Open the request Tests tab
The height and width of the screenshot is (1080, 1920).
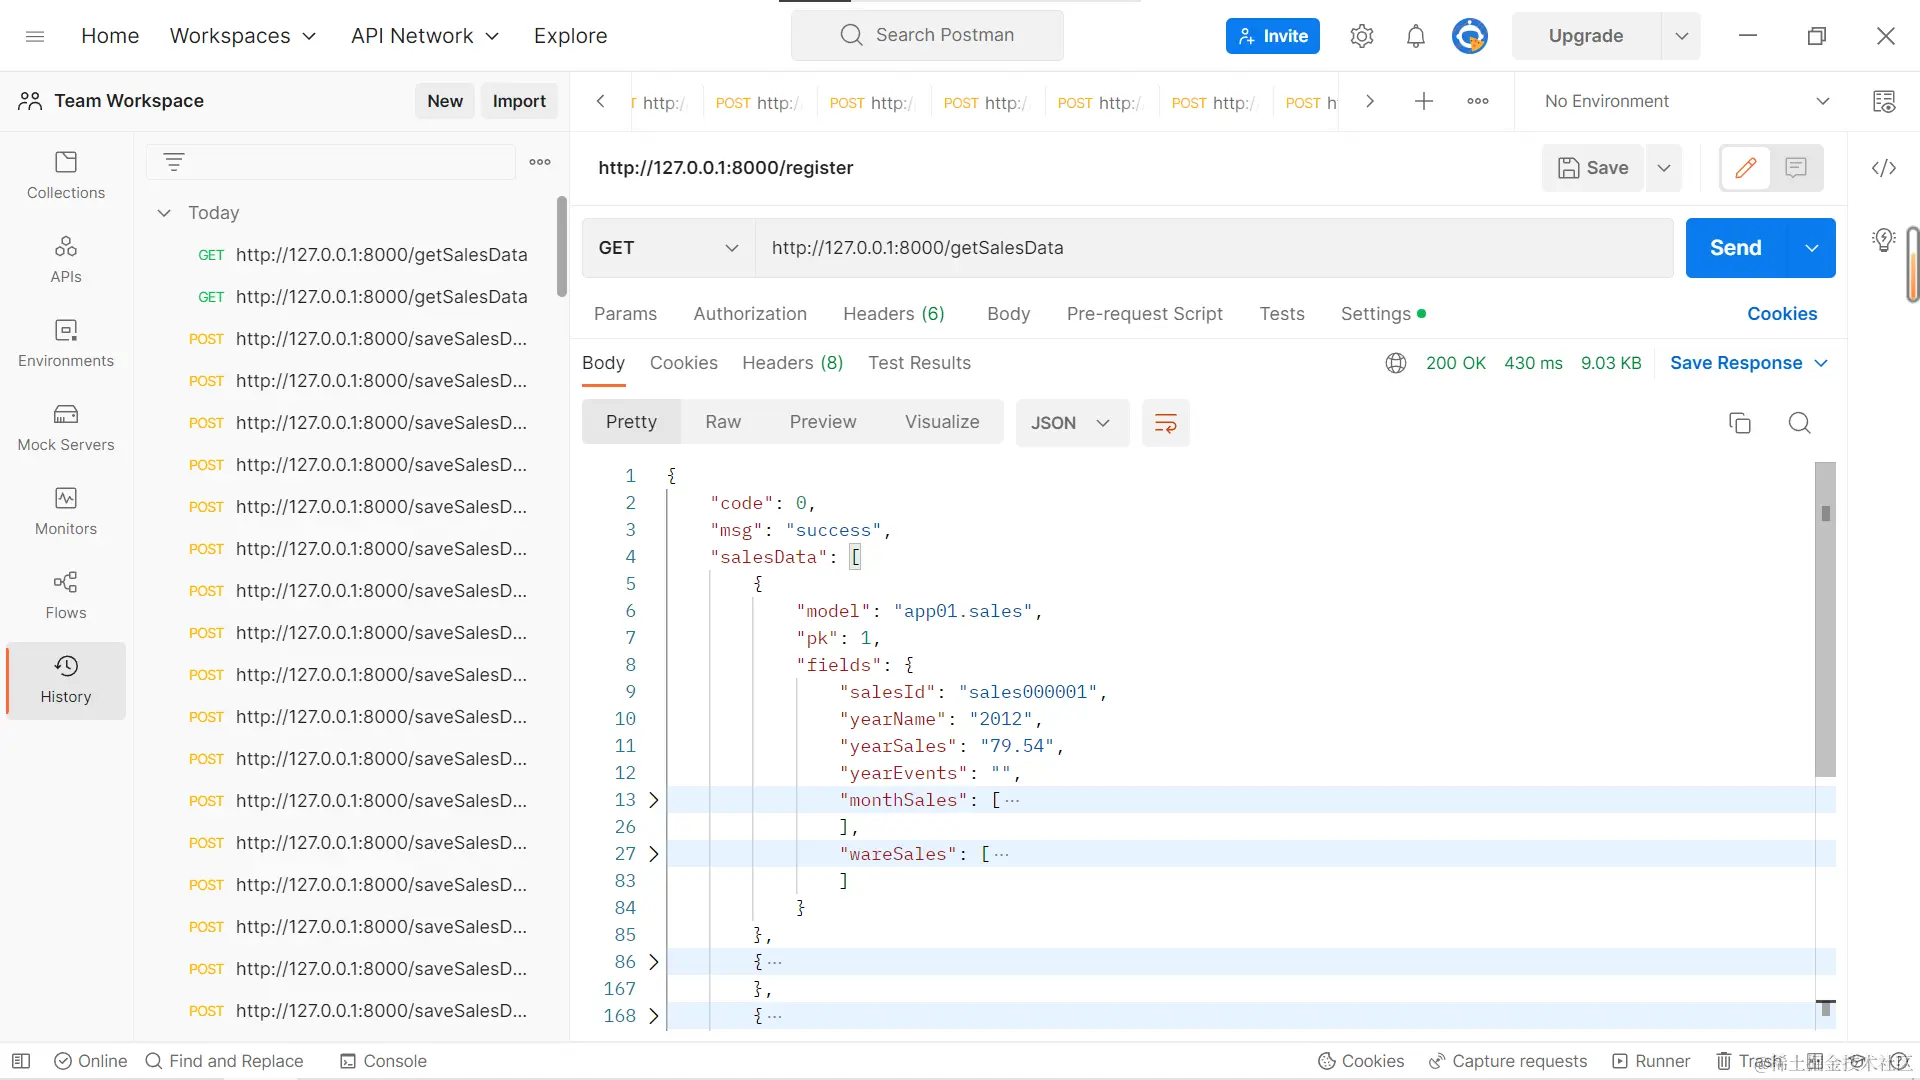(1282, 314)
